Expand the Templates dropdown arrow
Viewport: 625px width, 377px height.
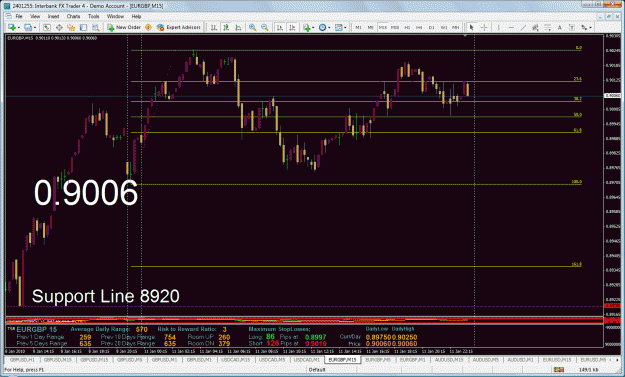coord(345,27)
